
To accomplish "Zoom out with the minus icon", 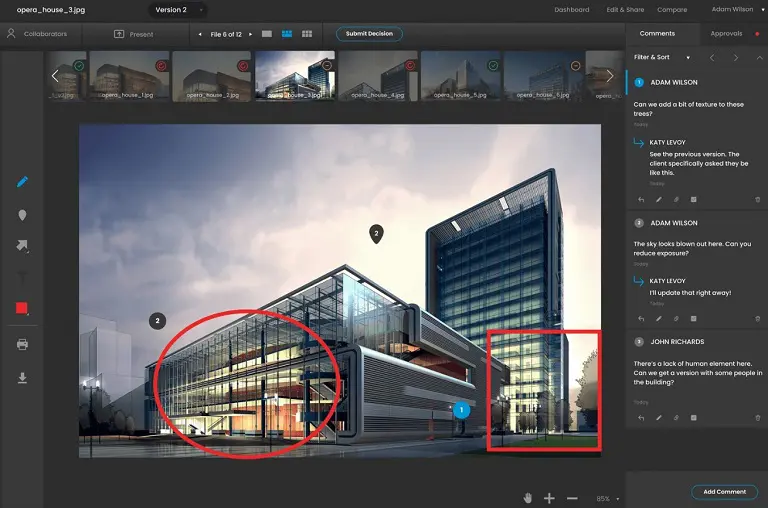I will coord(572,497).
